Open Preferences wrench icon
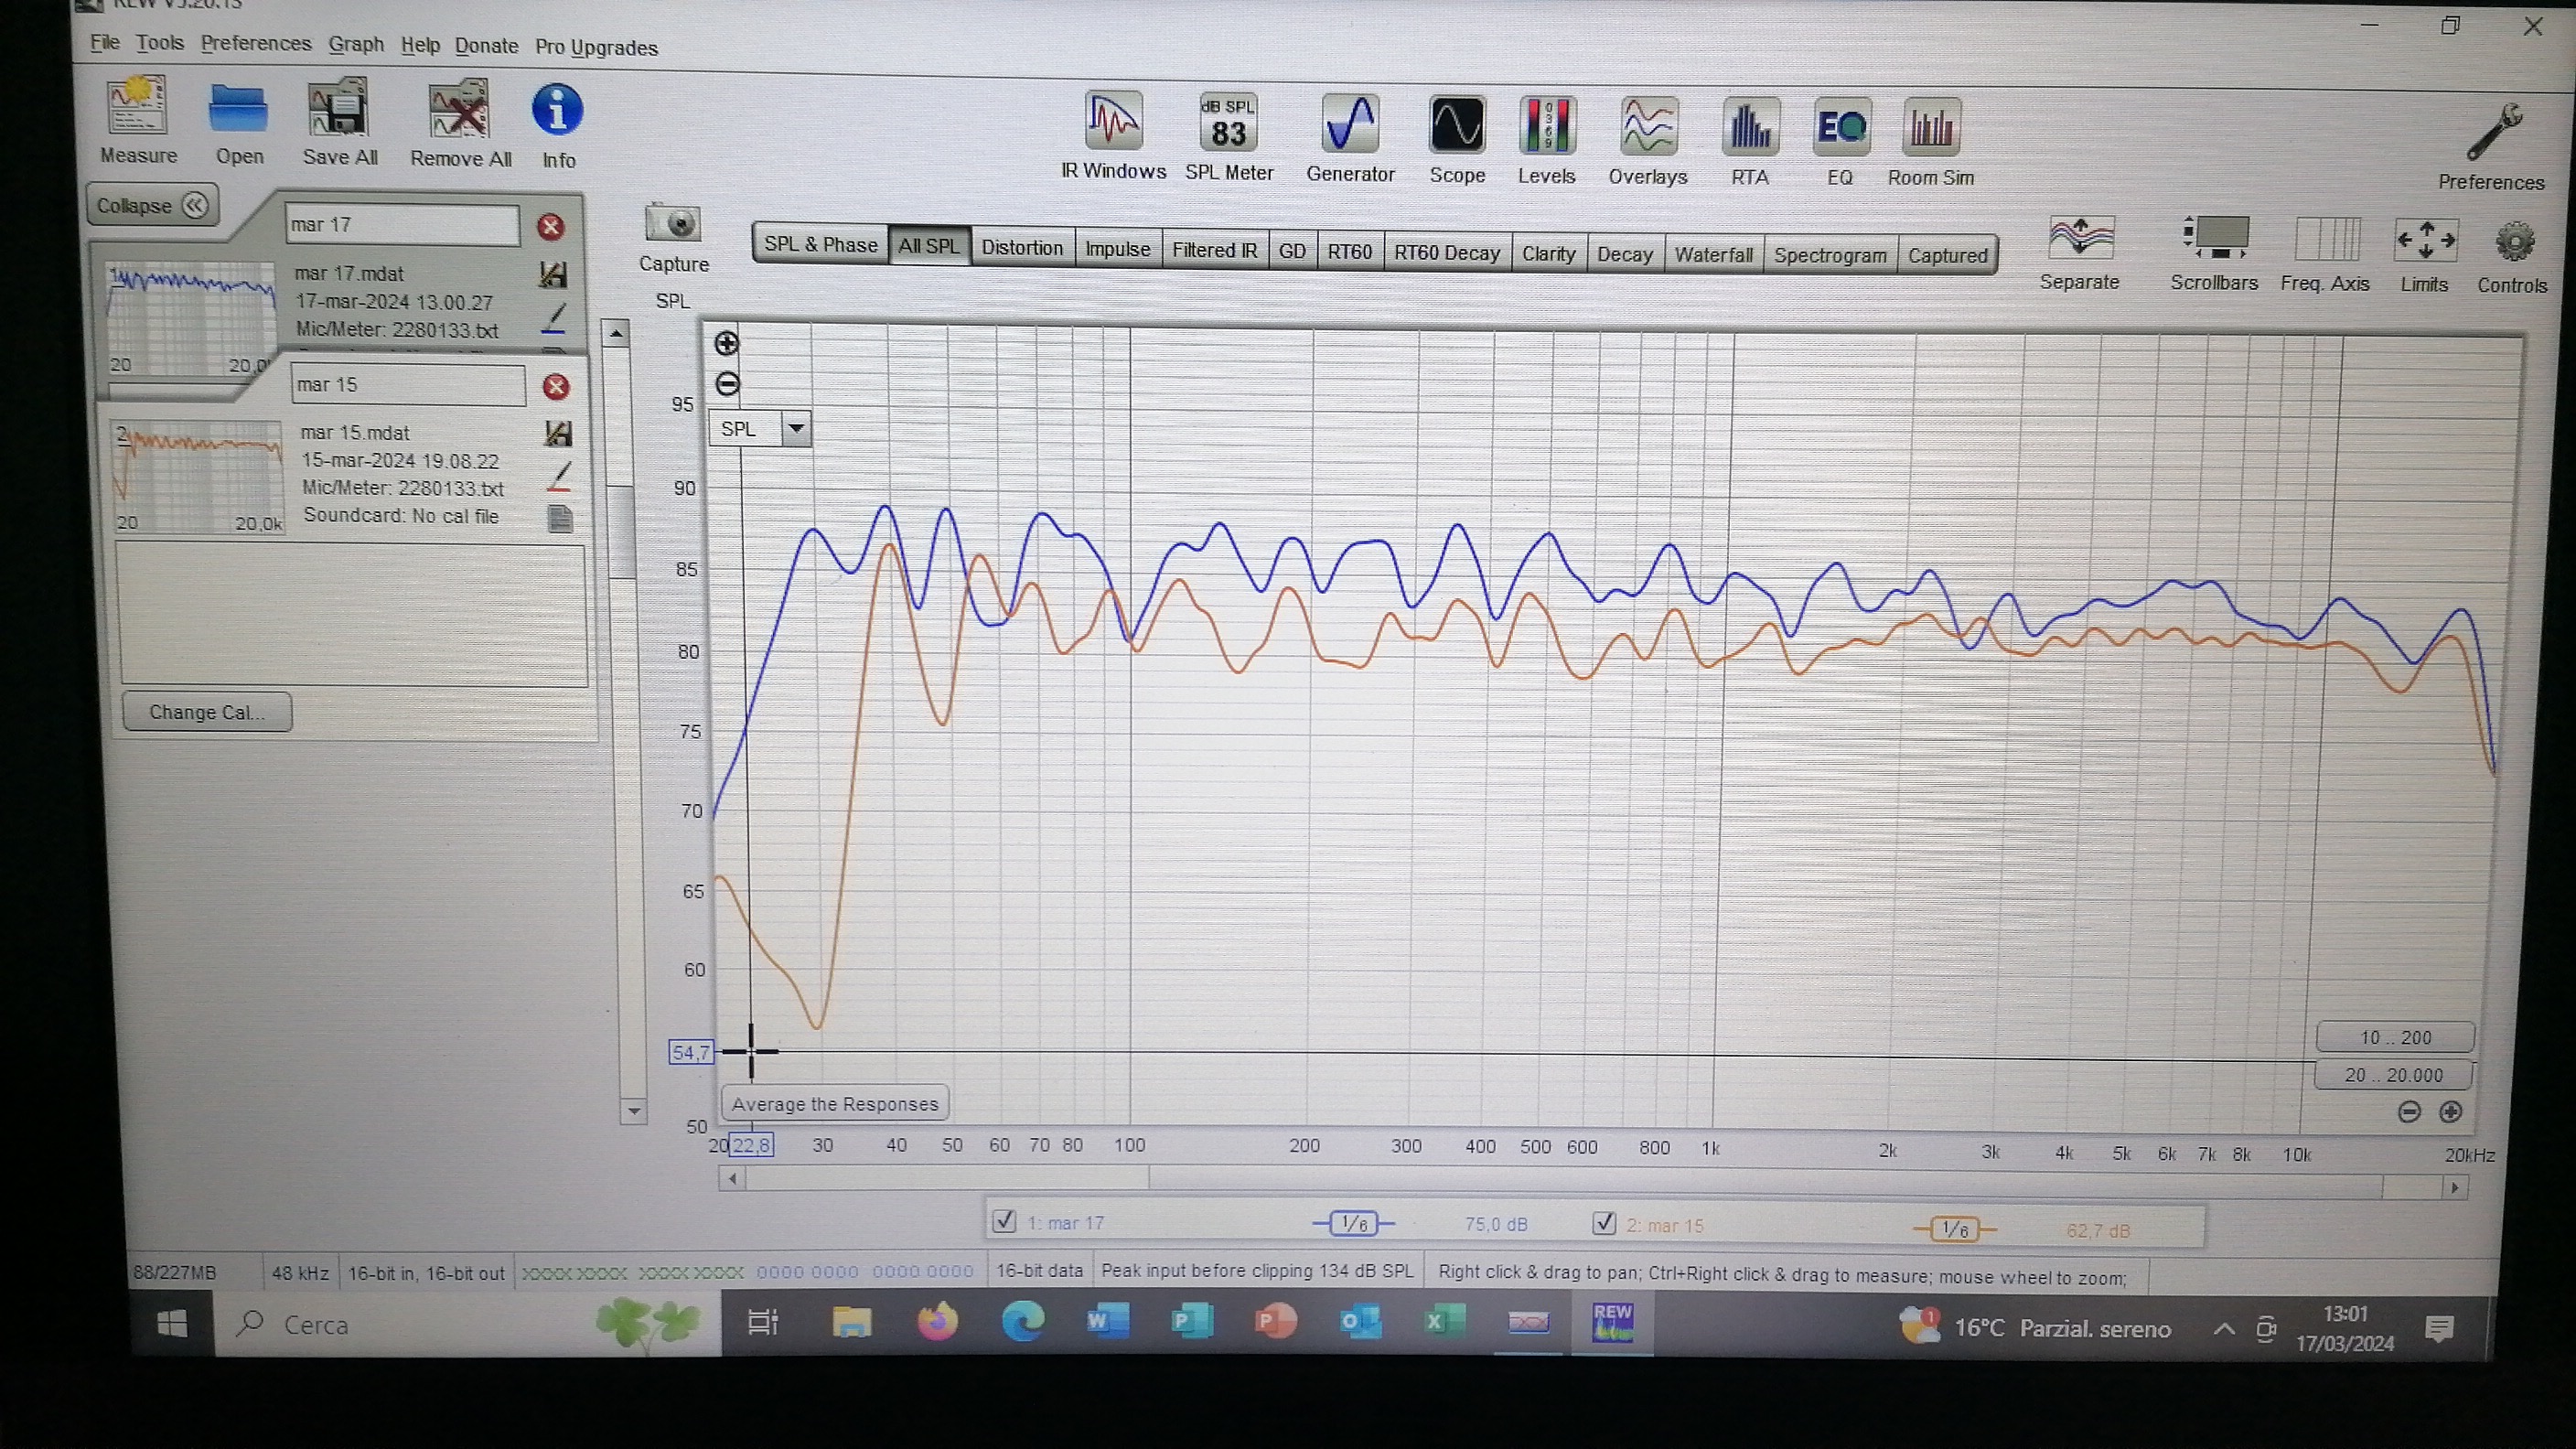 pyautogui.click(x=2493, y=133)
